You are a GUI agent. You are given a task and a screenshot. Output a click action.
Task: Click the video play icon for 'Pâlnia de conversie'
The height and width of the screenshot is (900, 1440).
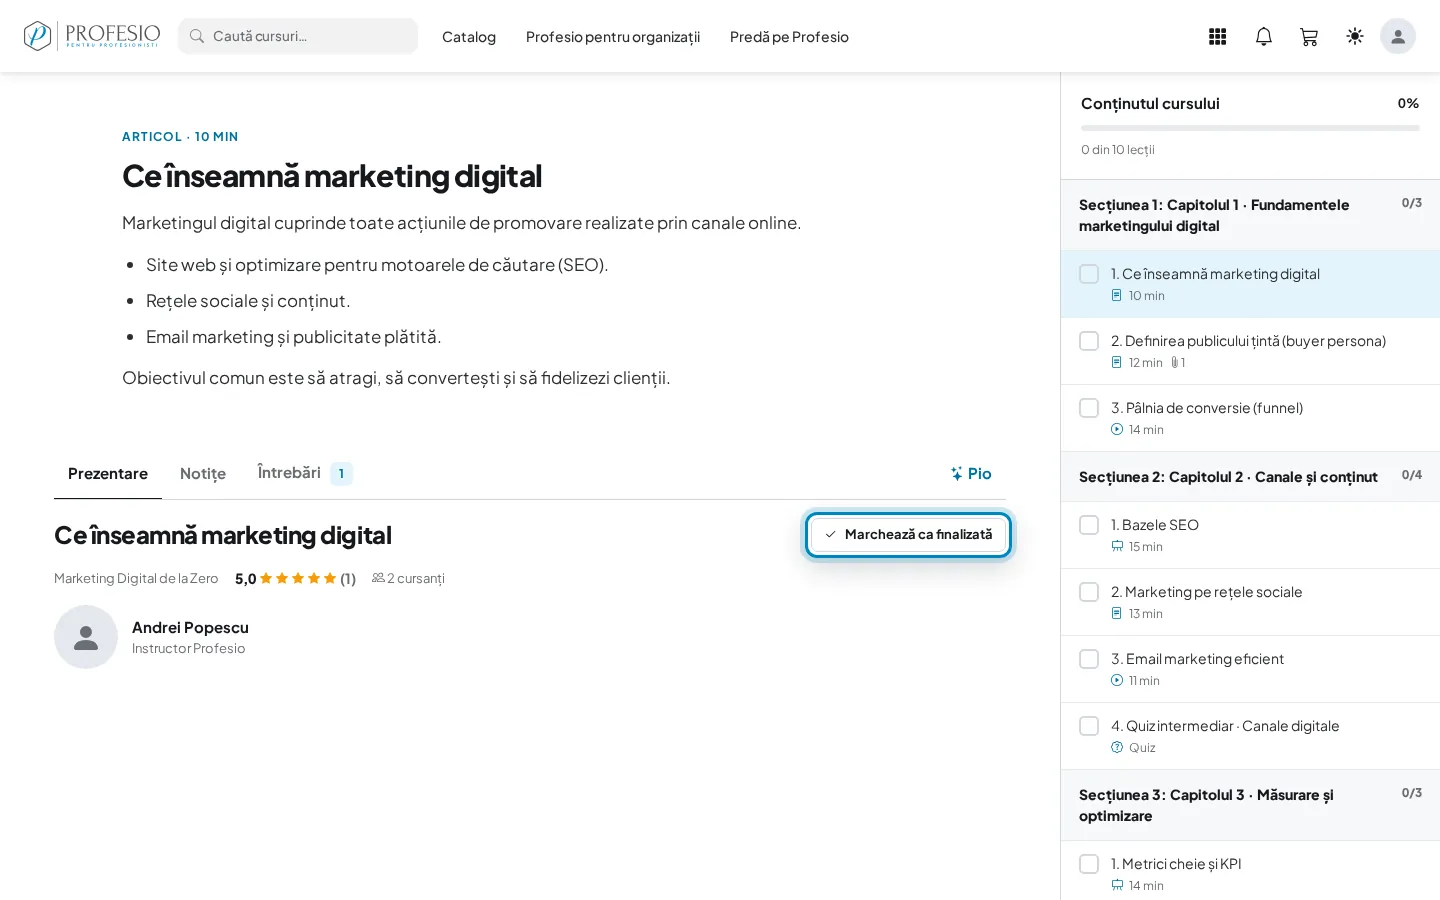click(1117, 430)
